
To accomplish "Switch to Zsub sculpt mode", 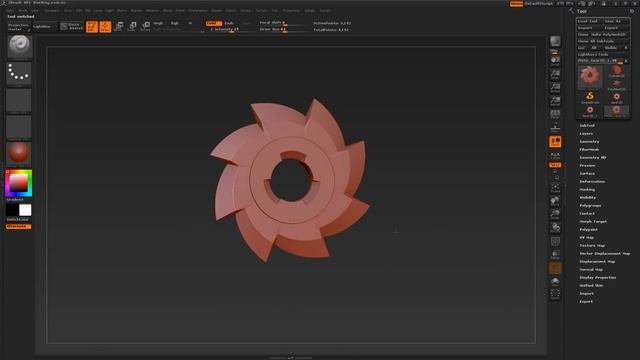I will [x=229, y=23].
